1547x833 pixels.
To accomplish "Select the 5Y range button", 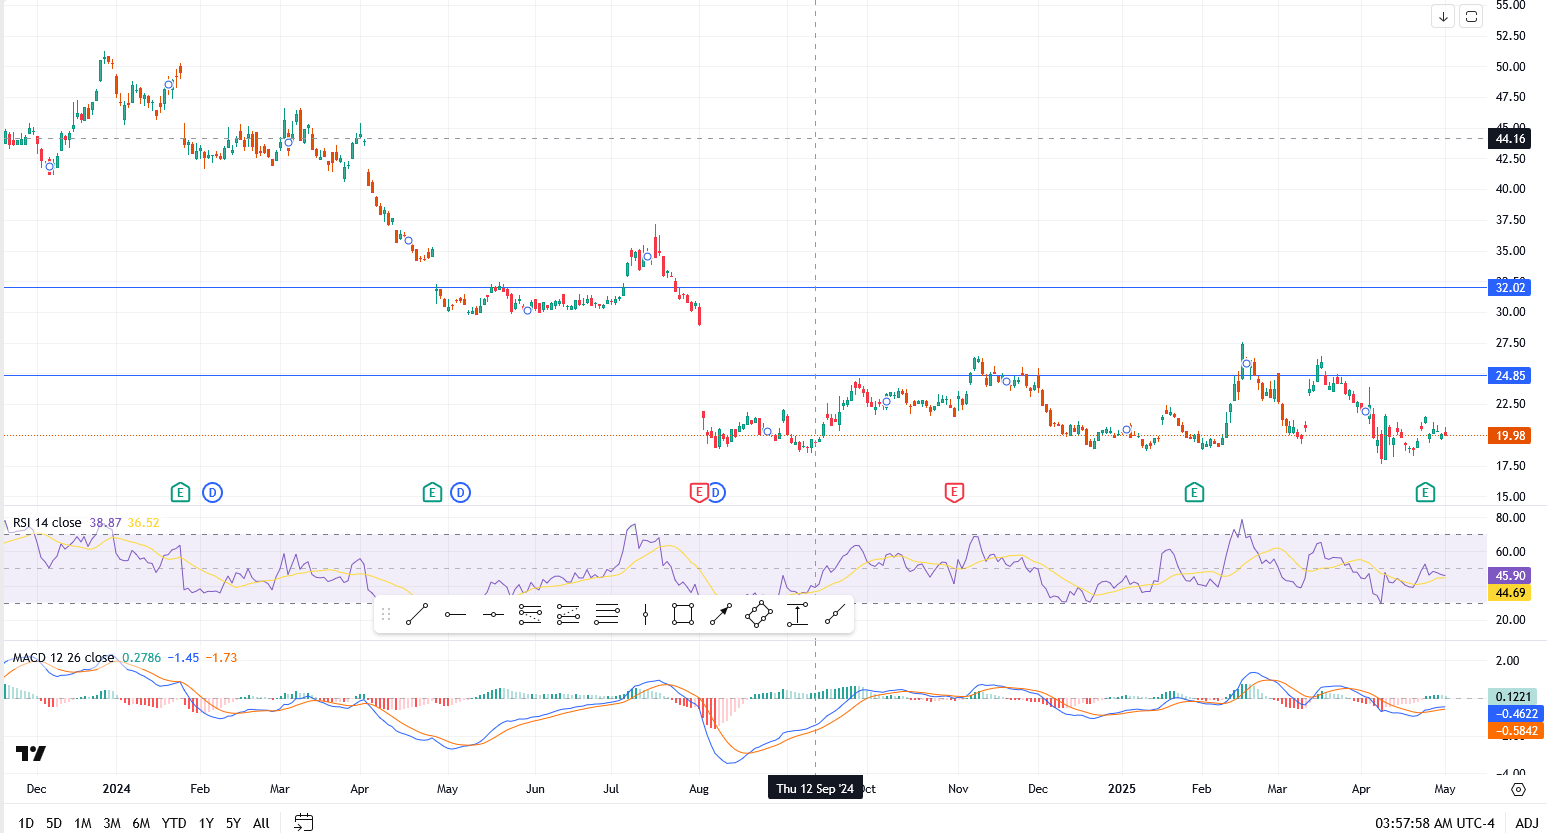I will (x=232, y=822).
